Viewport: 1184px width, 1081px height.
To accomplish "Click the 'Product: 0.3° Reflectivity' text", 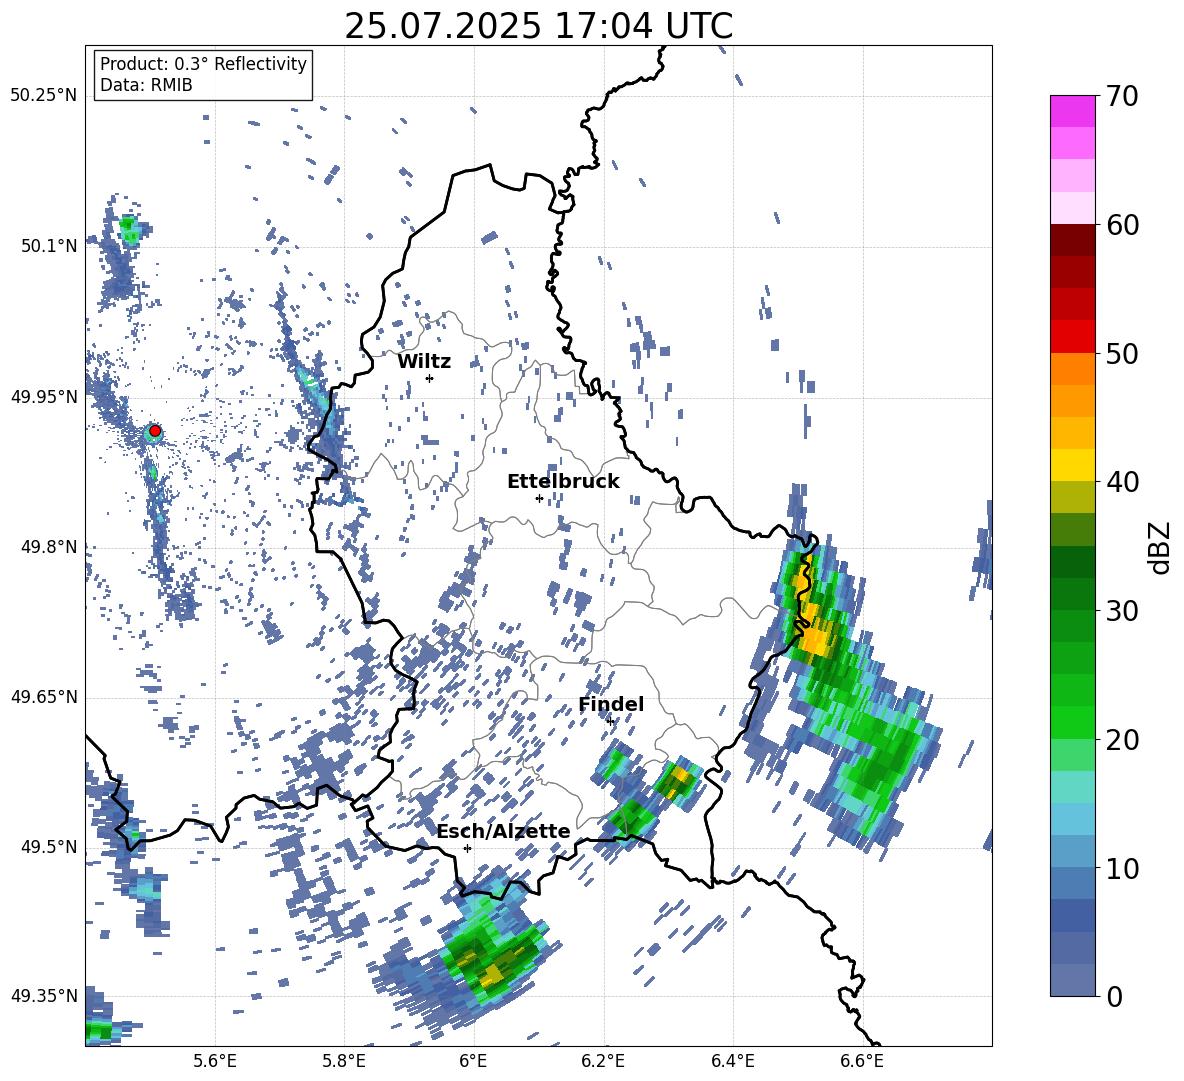I will tap(203, 64).
